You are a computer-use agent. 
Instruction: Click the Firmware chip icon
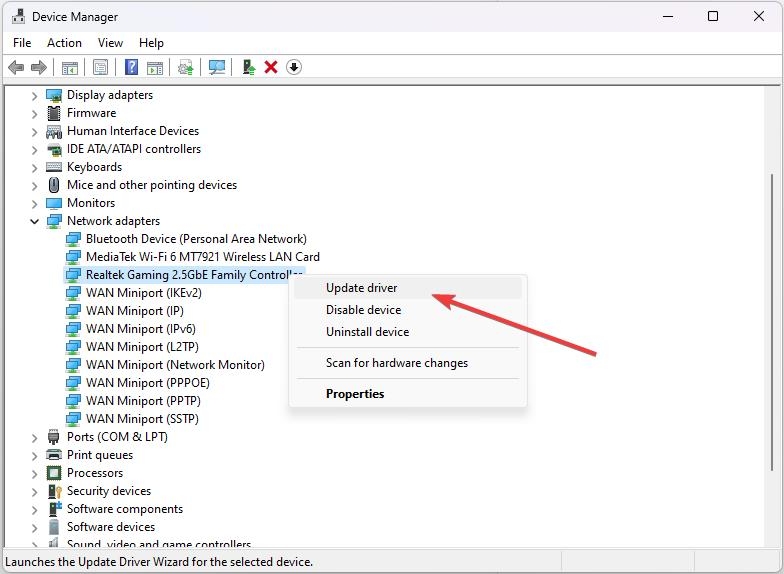[54, 113]
